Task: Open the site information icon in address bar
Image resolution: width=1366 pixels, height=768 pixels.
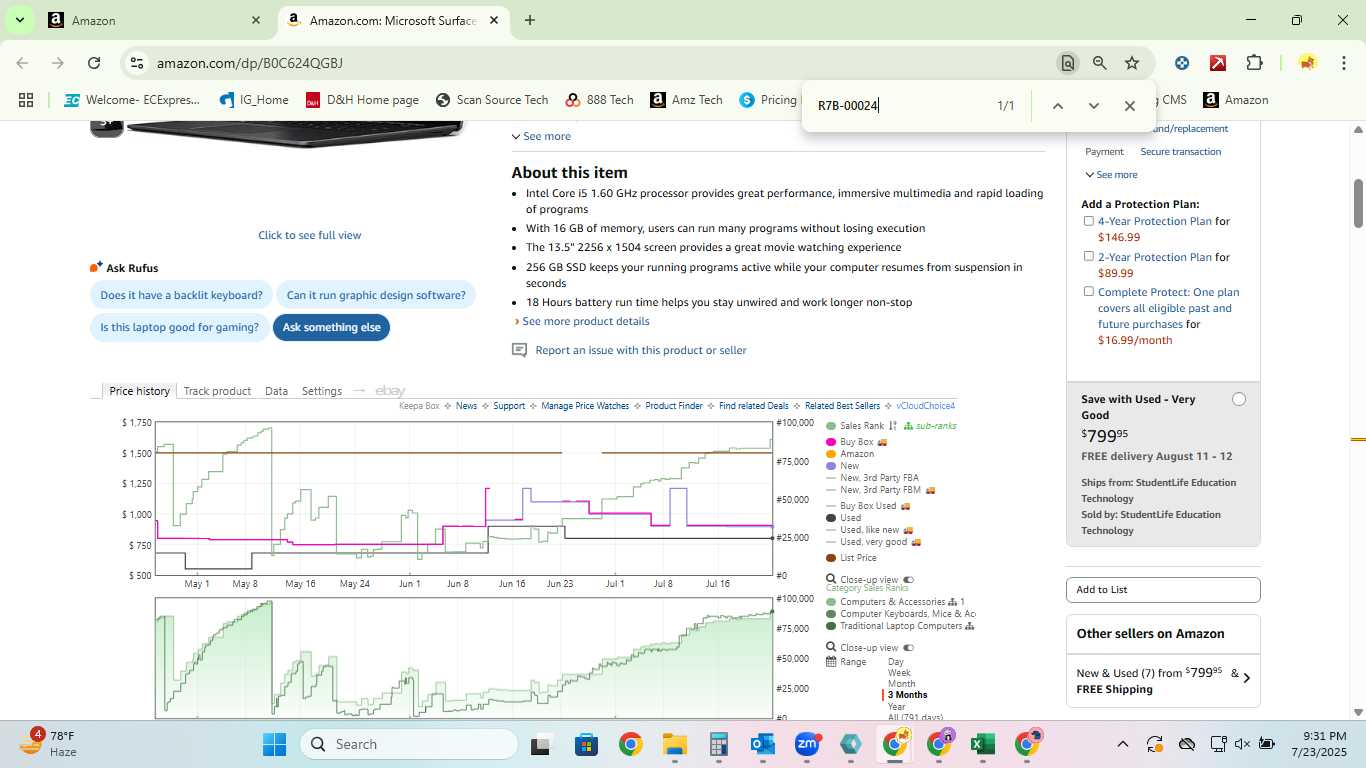Action: tap(136, 63)
